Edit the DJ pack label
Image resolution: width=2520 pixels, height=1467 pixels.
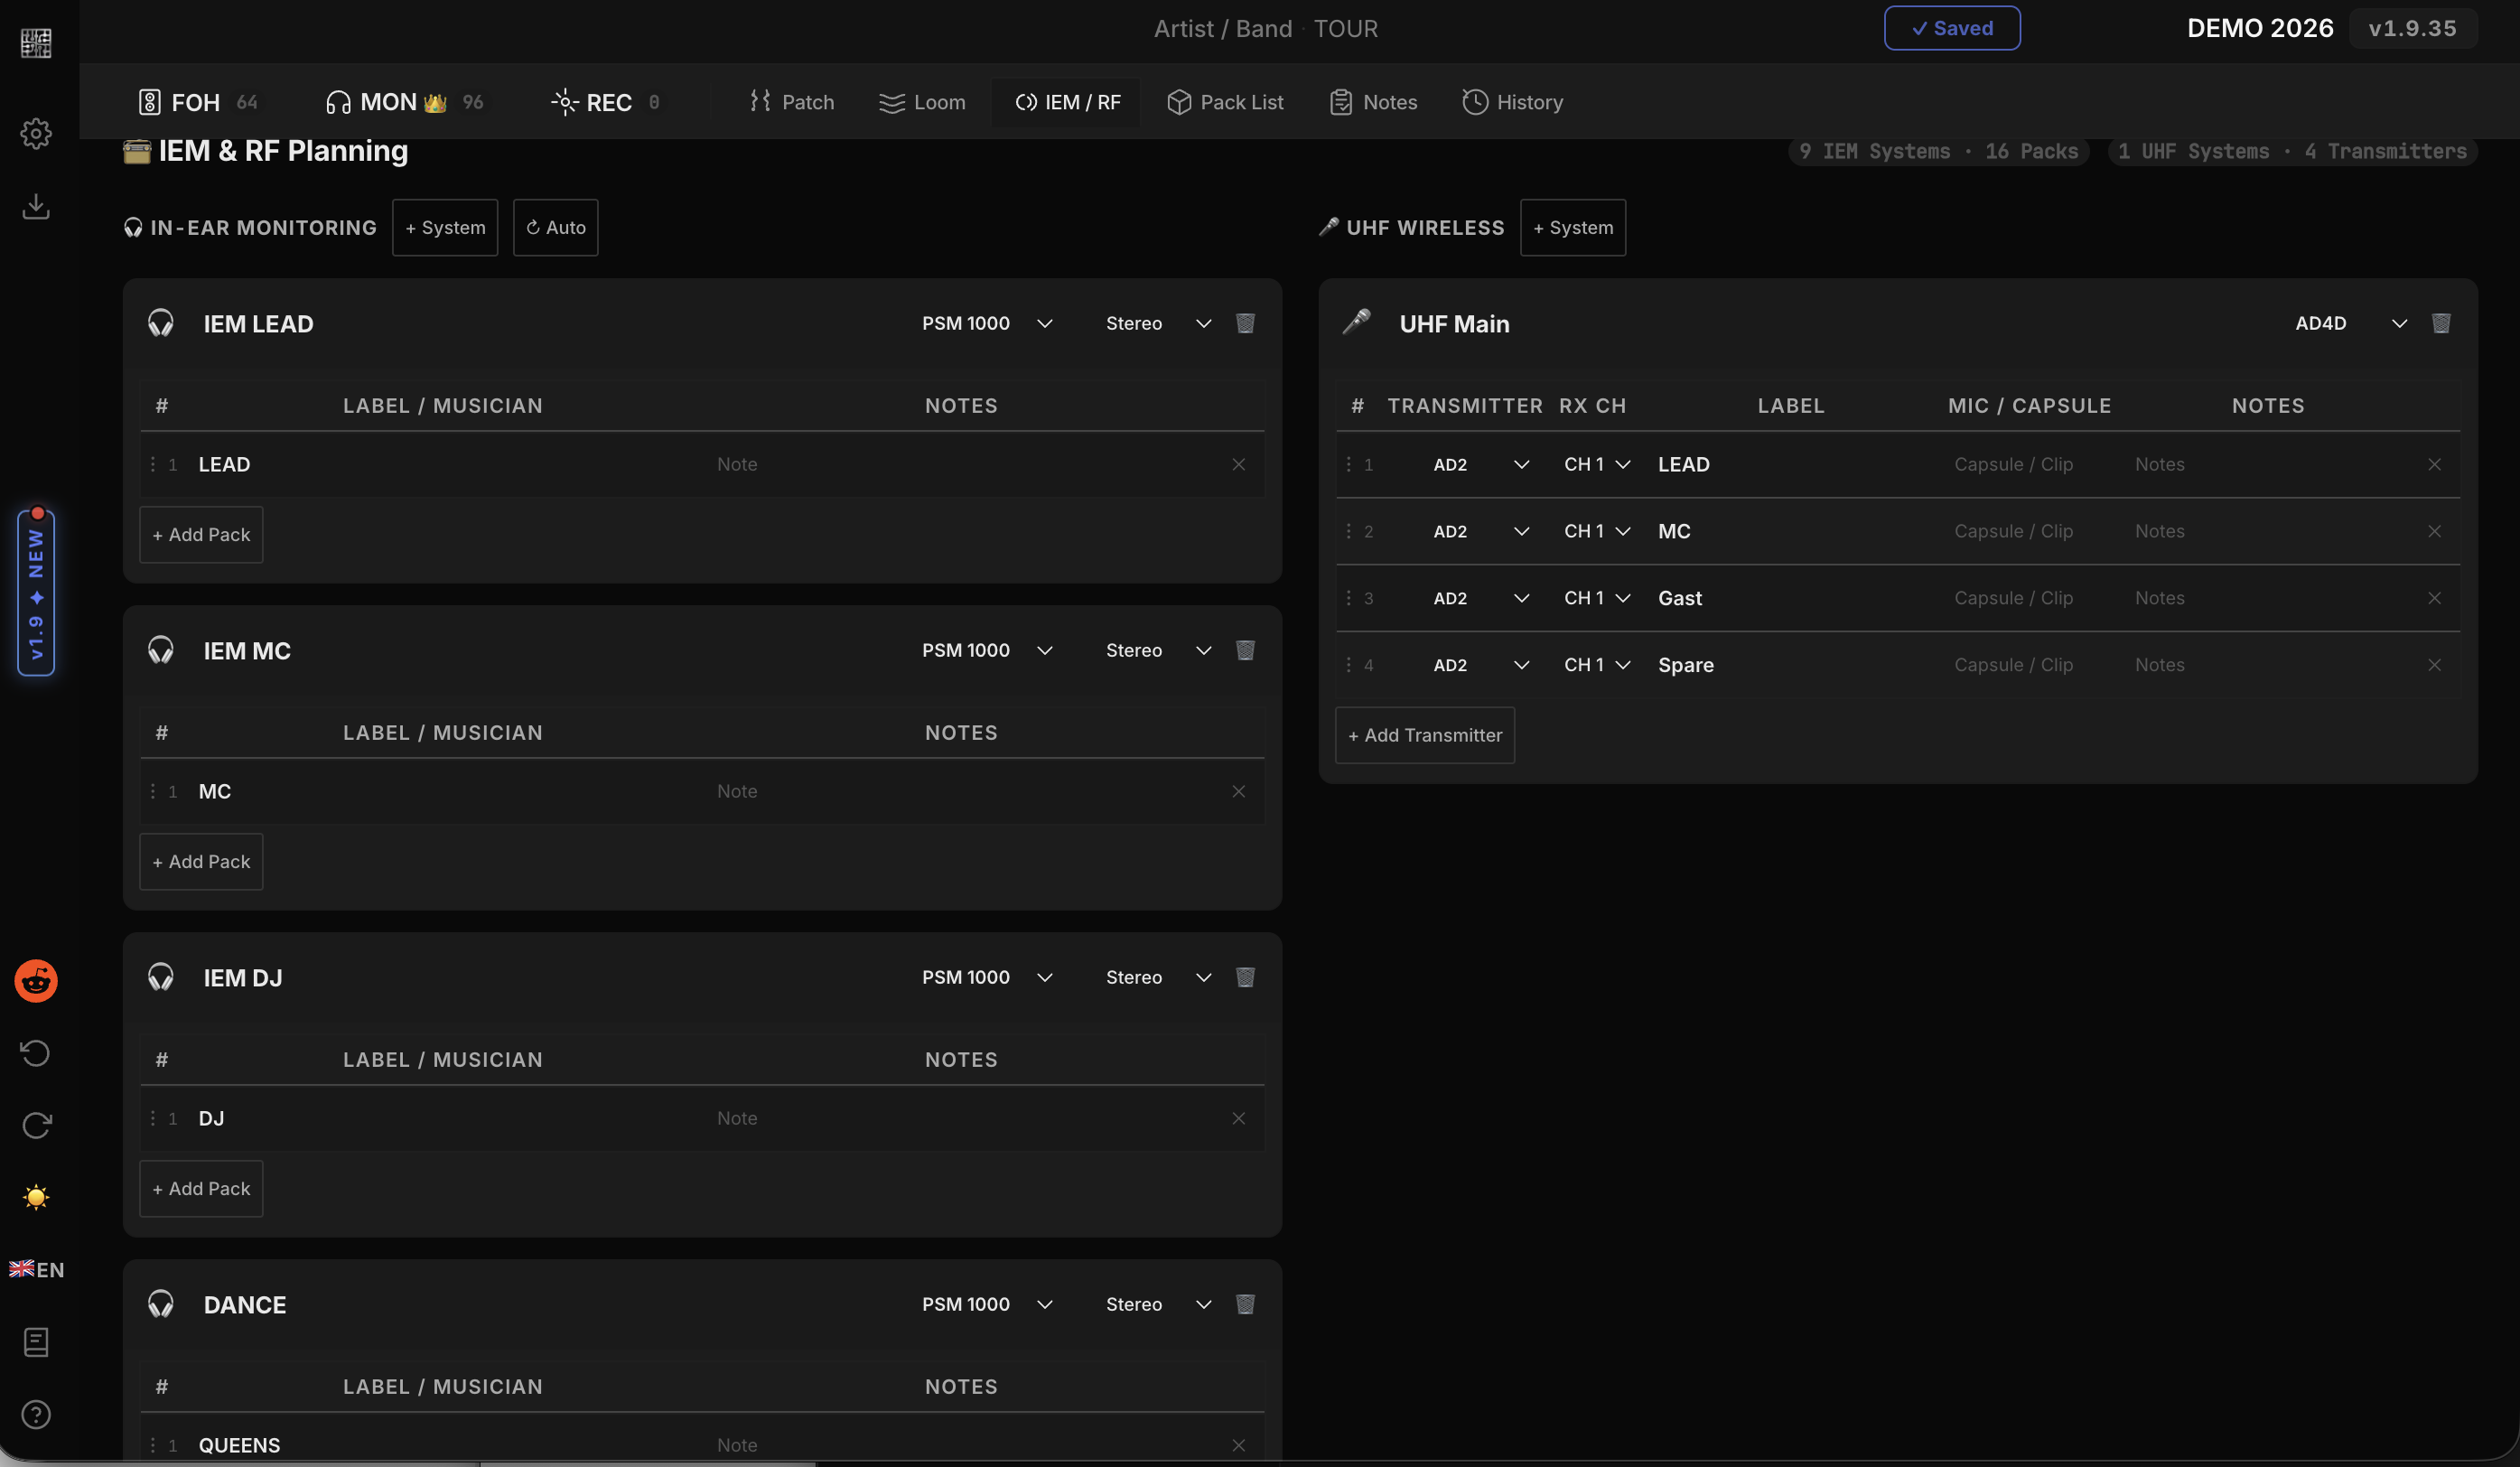tap(445, 1118)
